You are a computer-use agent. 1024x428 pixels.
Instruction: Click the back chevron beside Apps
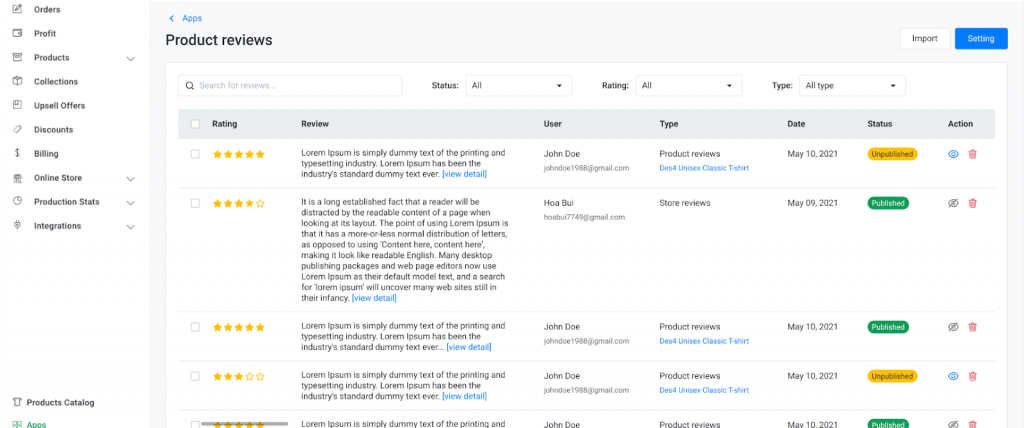[172, 18]
